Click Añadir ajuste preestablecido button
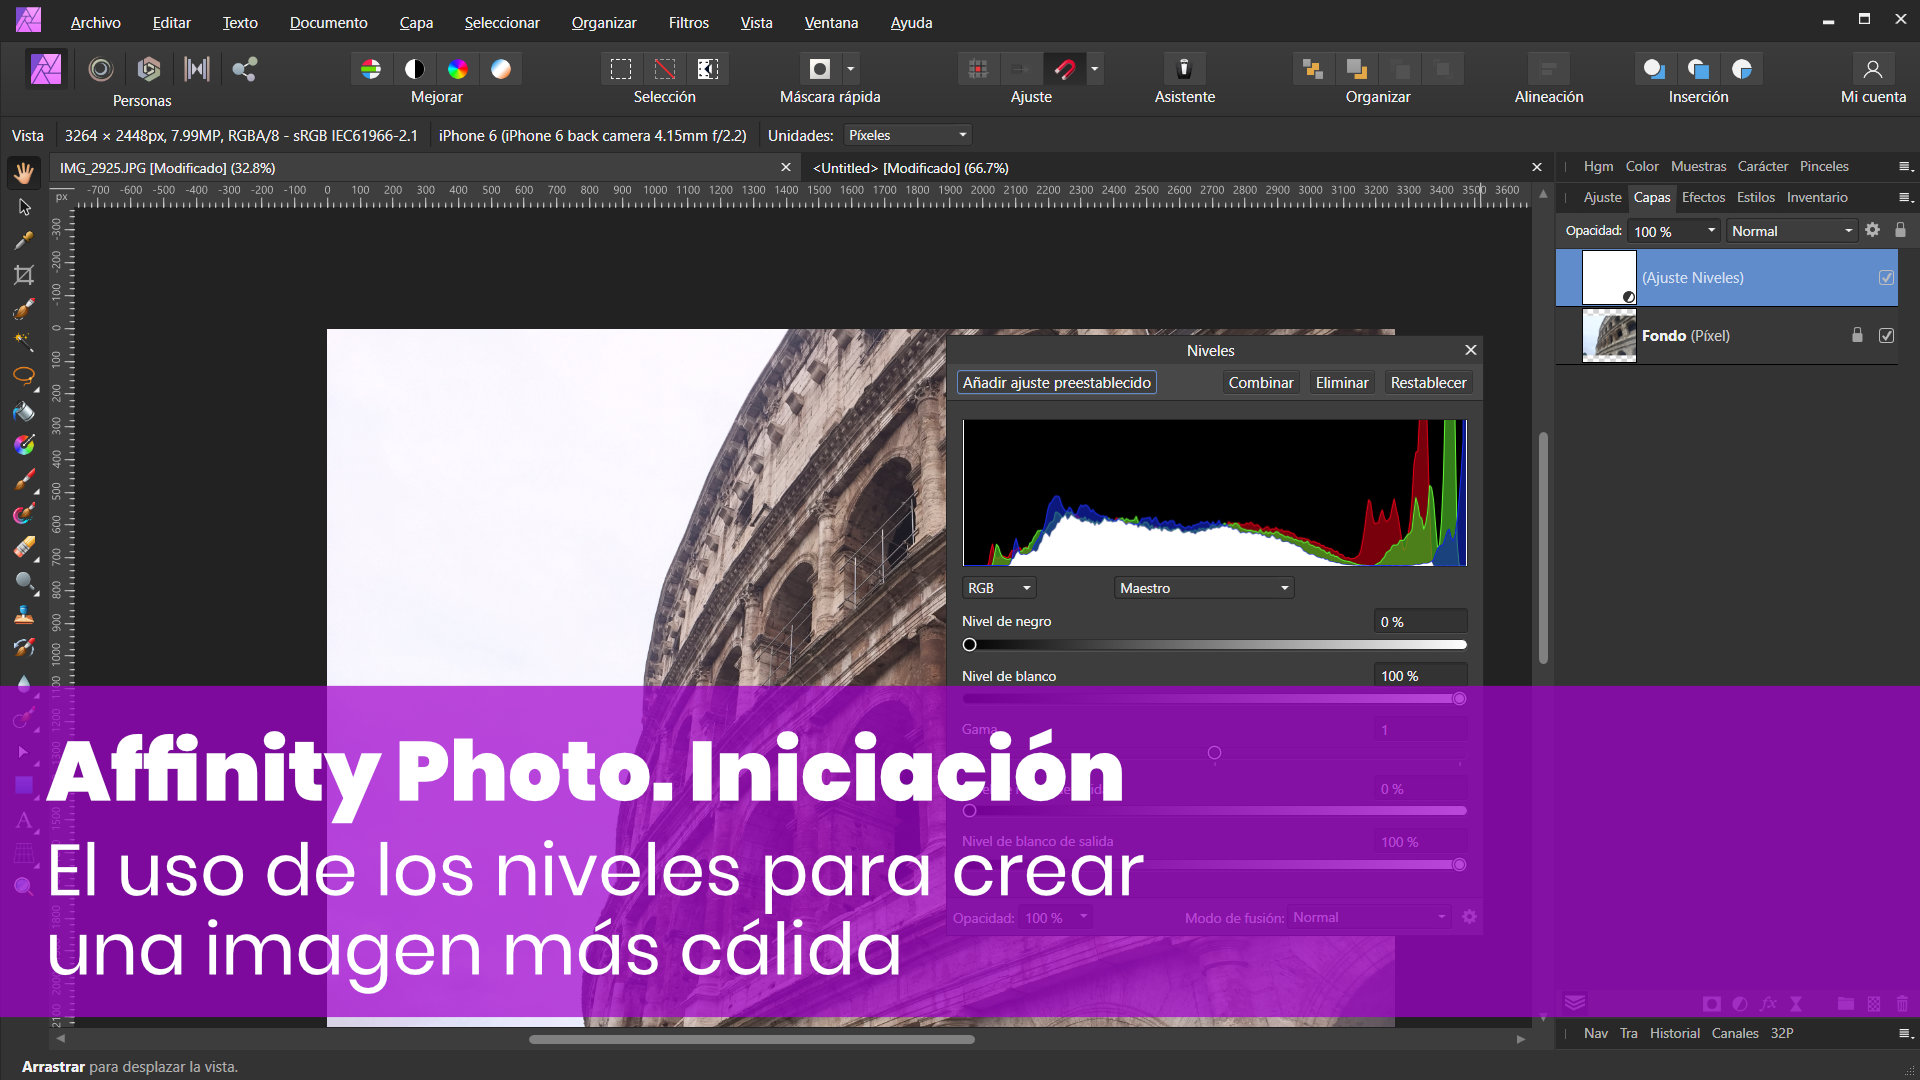1920x1080 pixels. coord(1056,382)
